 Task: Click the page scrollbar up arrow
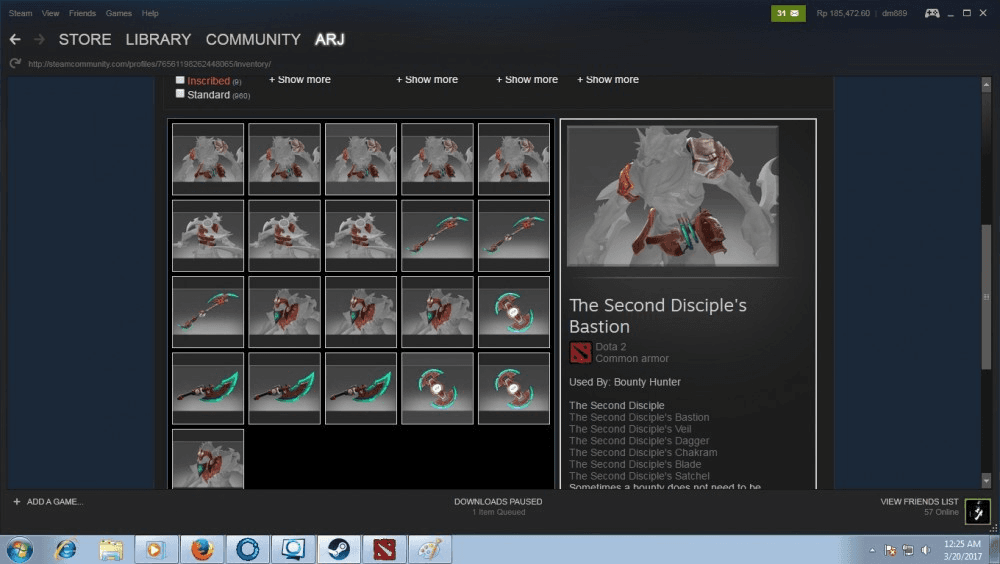pyautogui.click(x=986, y=84)
